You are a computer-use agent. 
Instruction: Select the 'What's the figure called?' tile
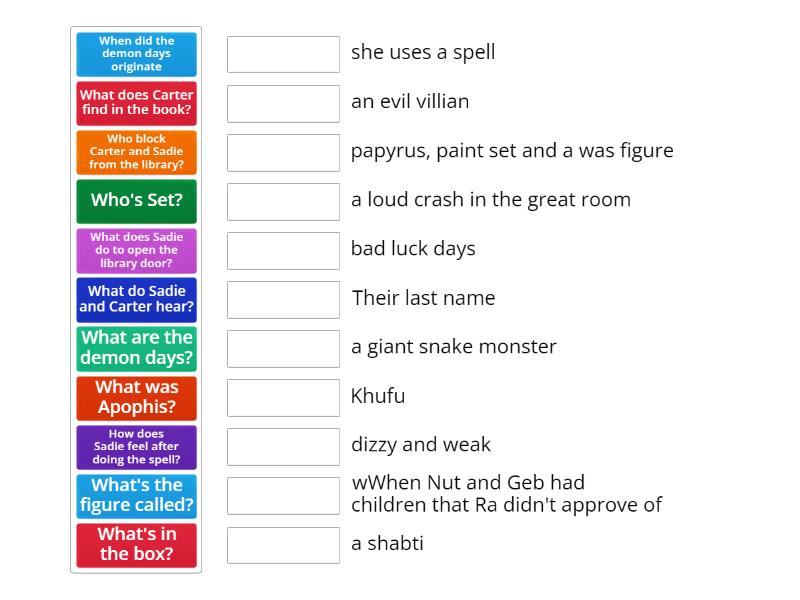pos(136,496)
